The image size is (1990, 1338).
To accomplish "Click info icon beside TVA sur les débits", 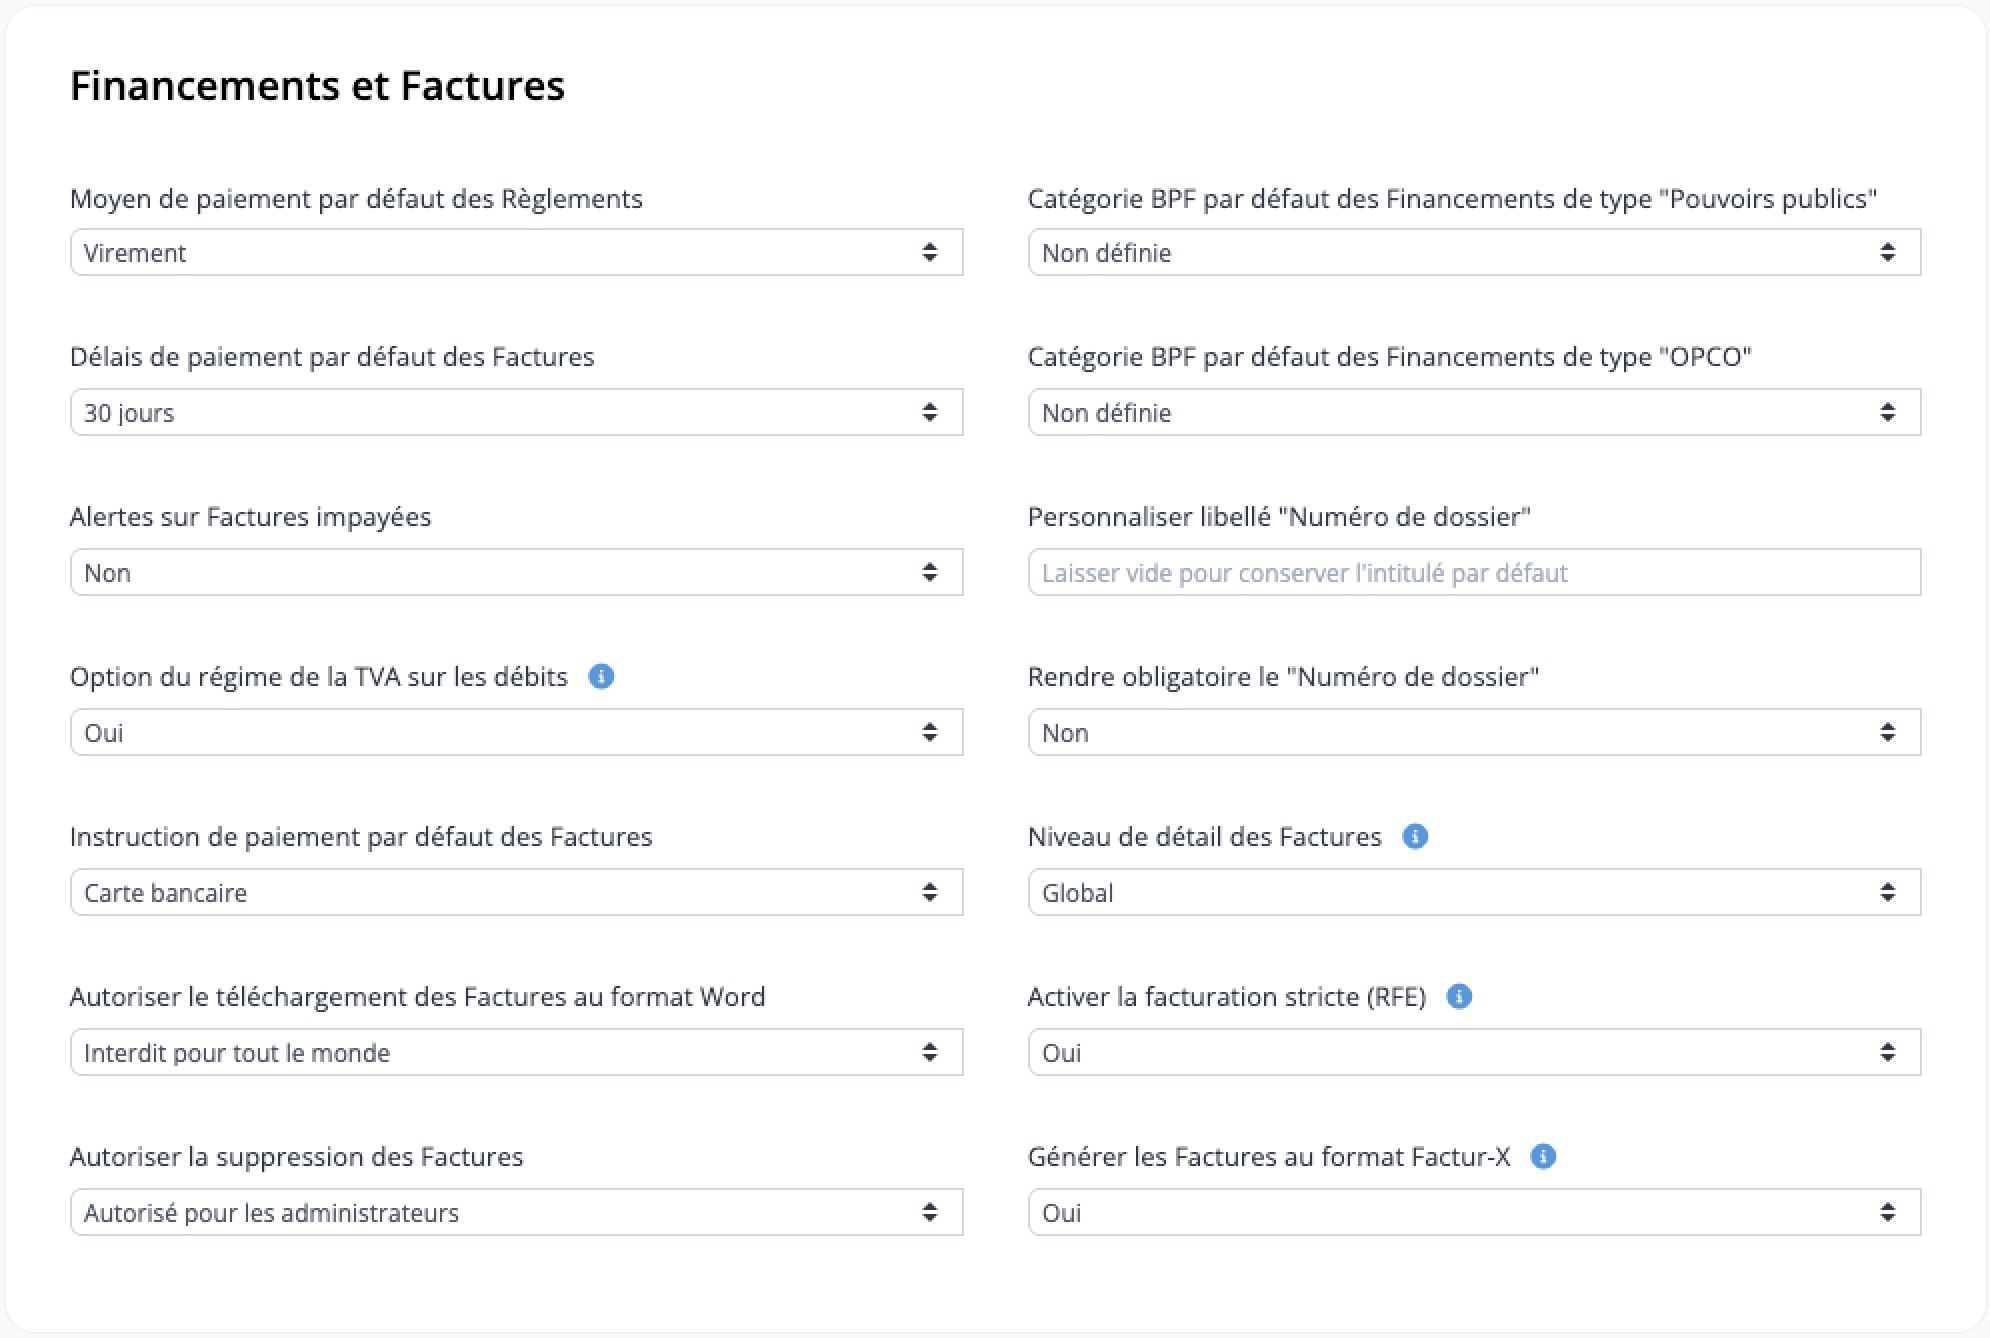I will click(601, 677).
